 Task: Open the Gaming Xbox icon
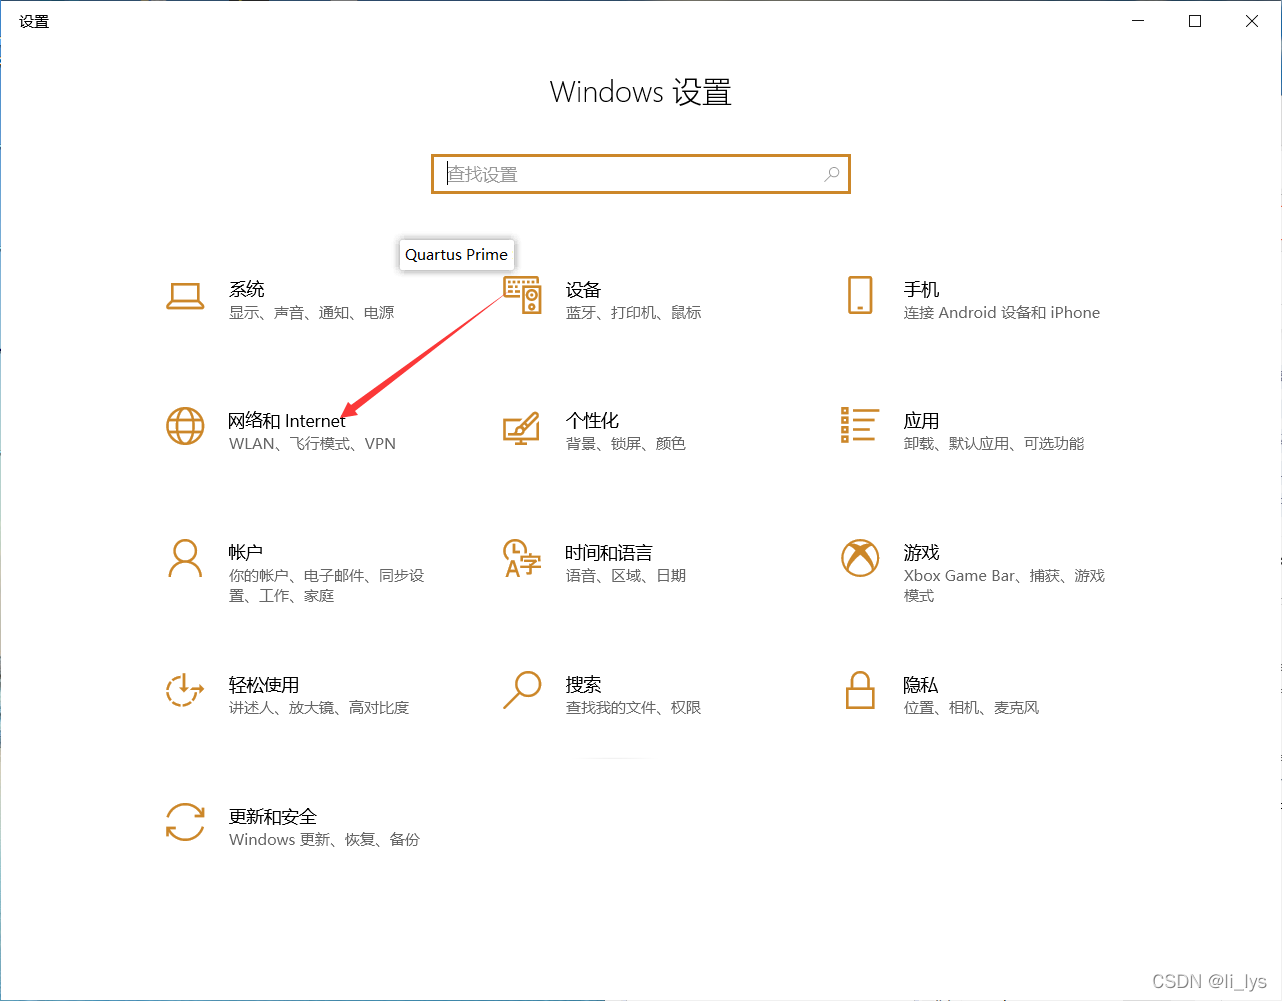point(860,558)
